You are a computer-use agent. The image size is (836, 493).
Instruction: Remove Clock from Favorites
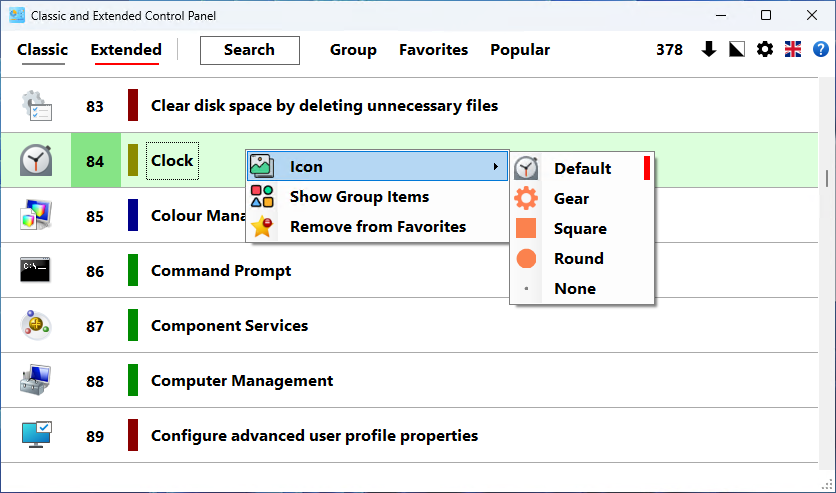[x=377, y=227]
